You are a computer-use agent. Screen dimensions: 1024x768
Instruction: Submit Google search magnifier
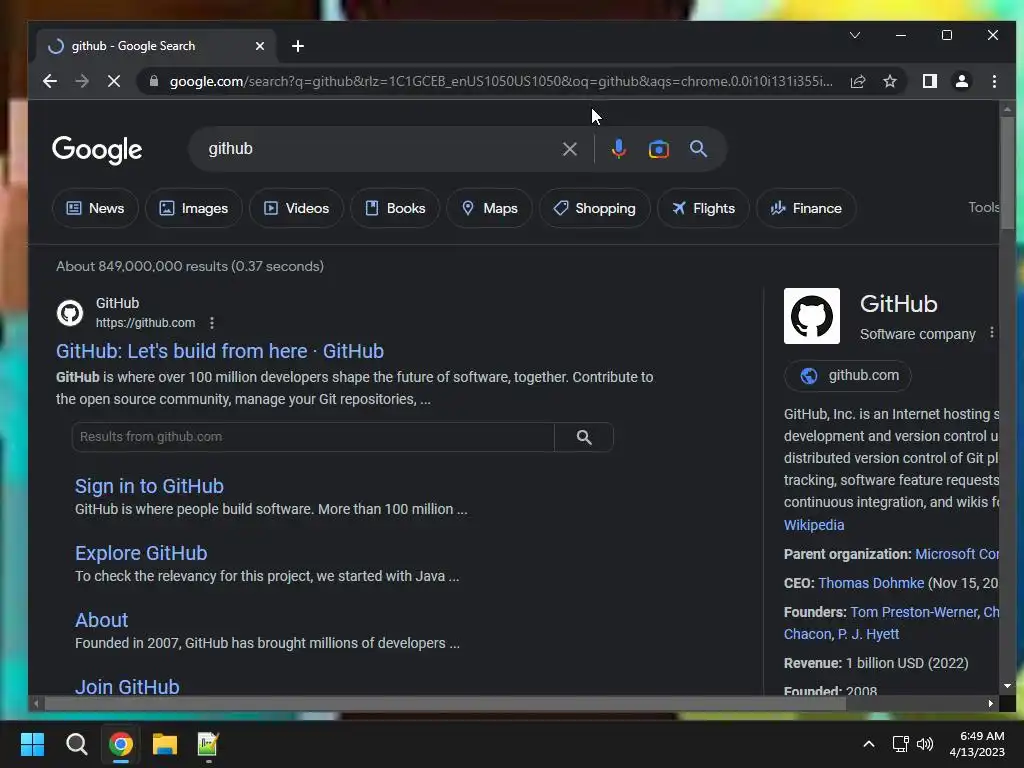pos(698,150)
